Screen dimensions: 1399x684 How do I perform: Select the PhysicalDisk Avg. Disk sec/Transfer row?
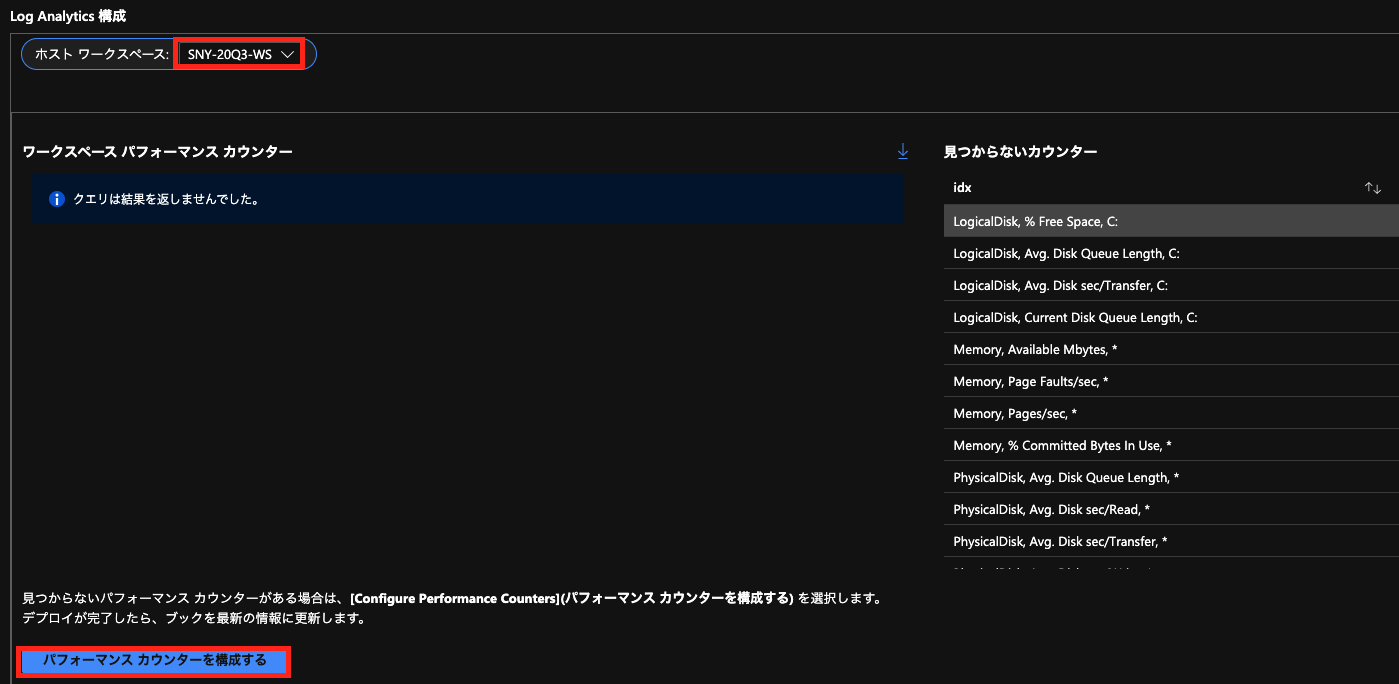pyautogui.click(x=1100, y=540)
